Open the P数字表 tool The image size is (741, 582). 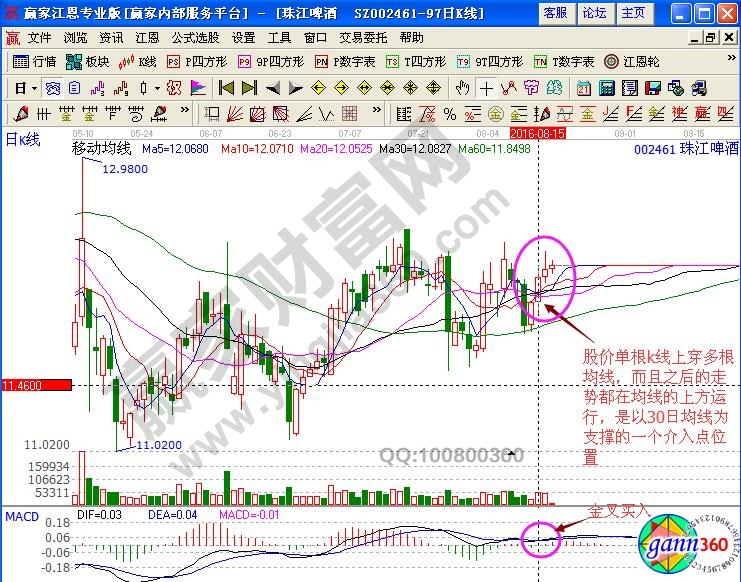tap(345, 62)
